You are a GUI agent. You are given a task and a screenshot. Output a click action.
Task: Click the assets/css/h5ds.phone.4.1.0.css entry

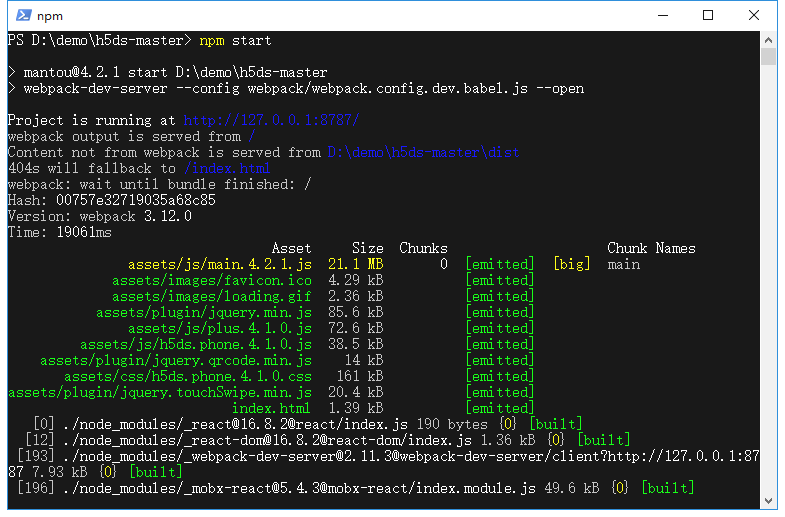tap(188, 376)
